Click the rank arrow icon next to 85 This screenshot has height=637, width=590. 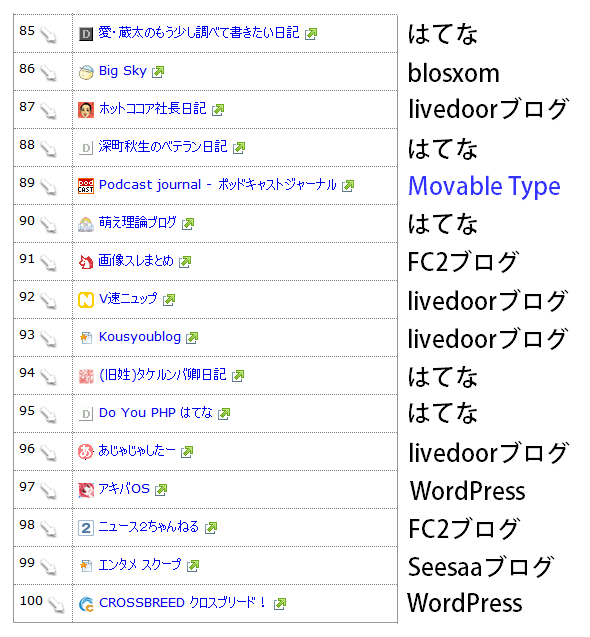49,35
